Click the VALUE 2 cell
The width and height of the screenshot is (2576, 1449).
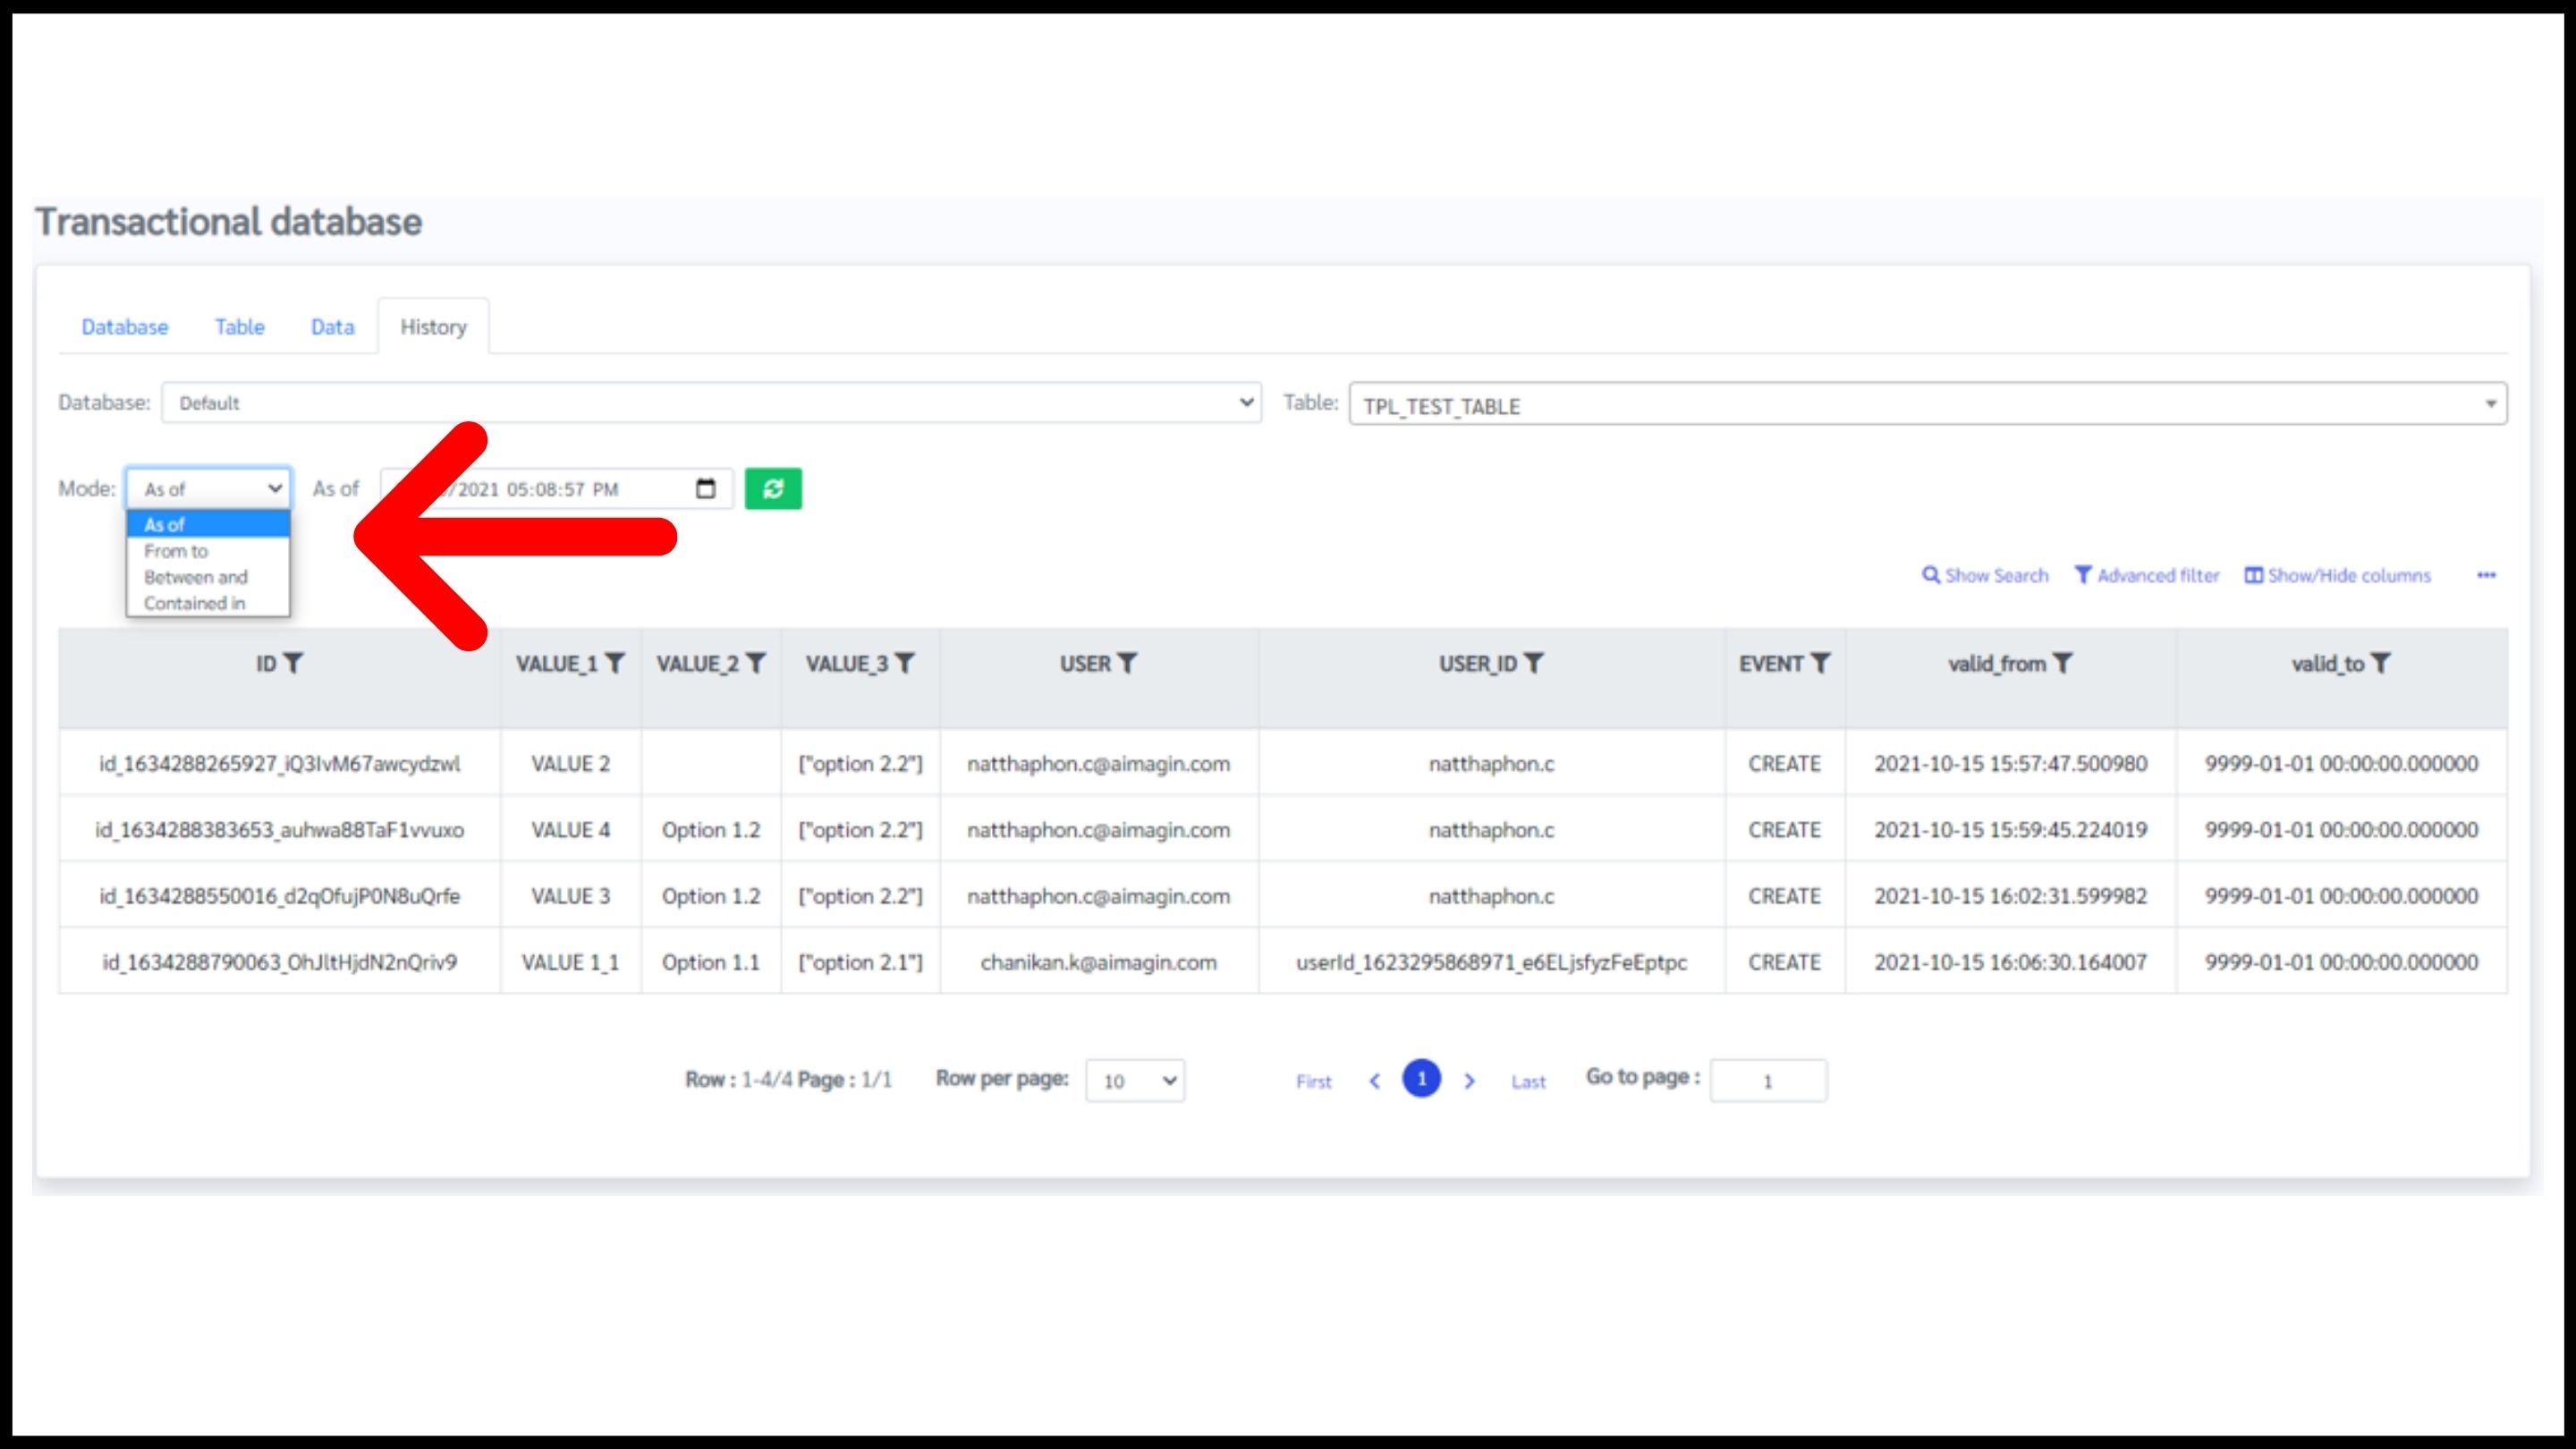[x=570, y=763]
